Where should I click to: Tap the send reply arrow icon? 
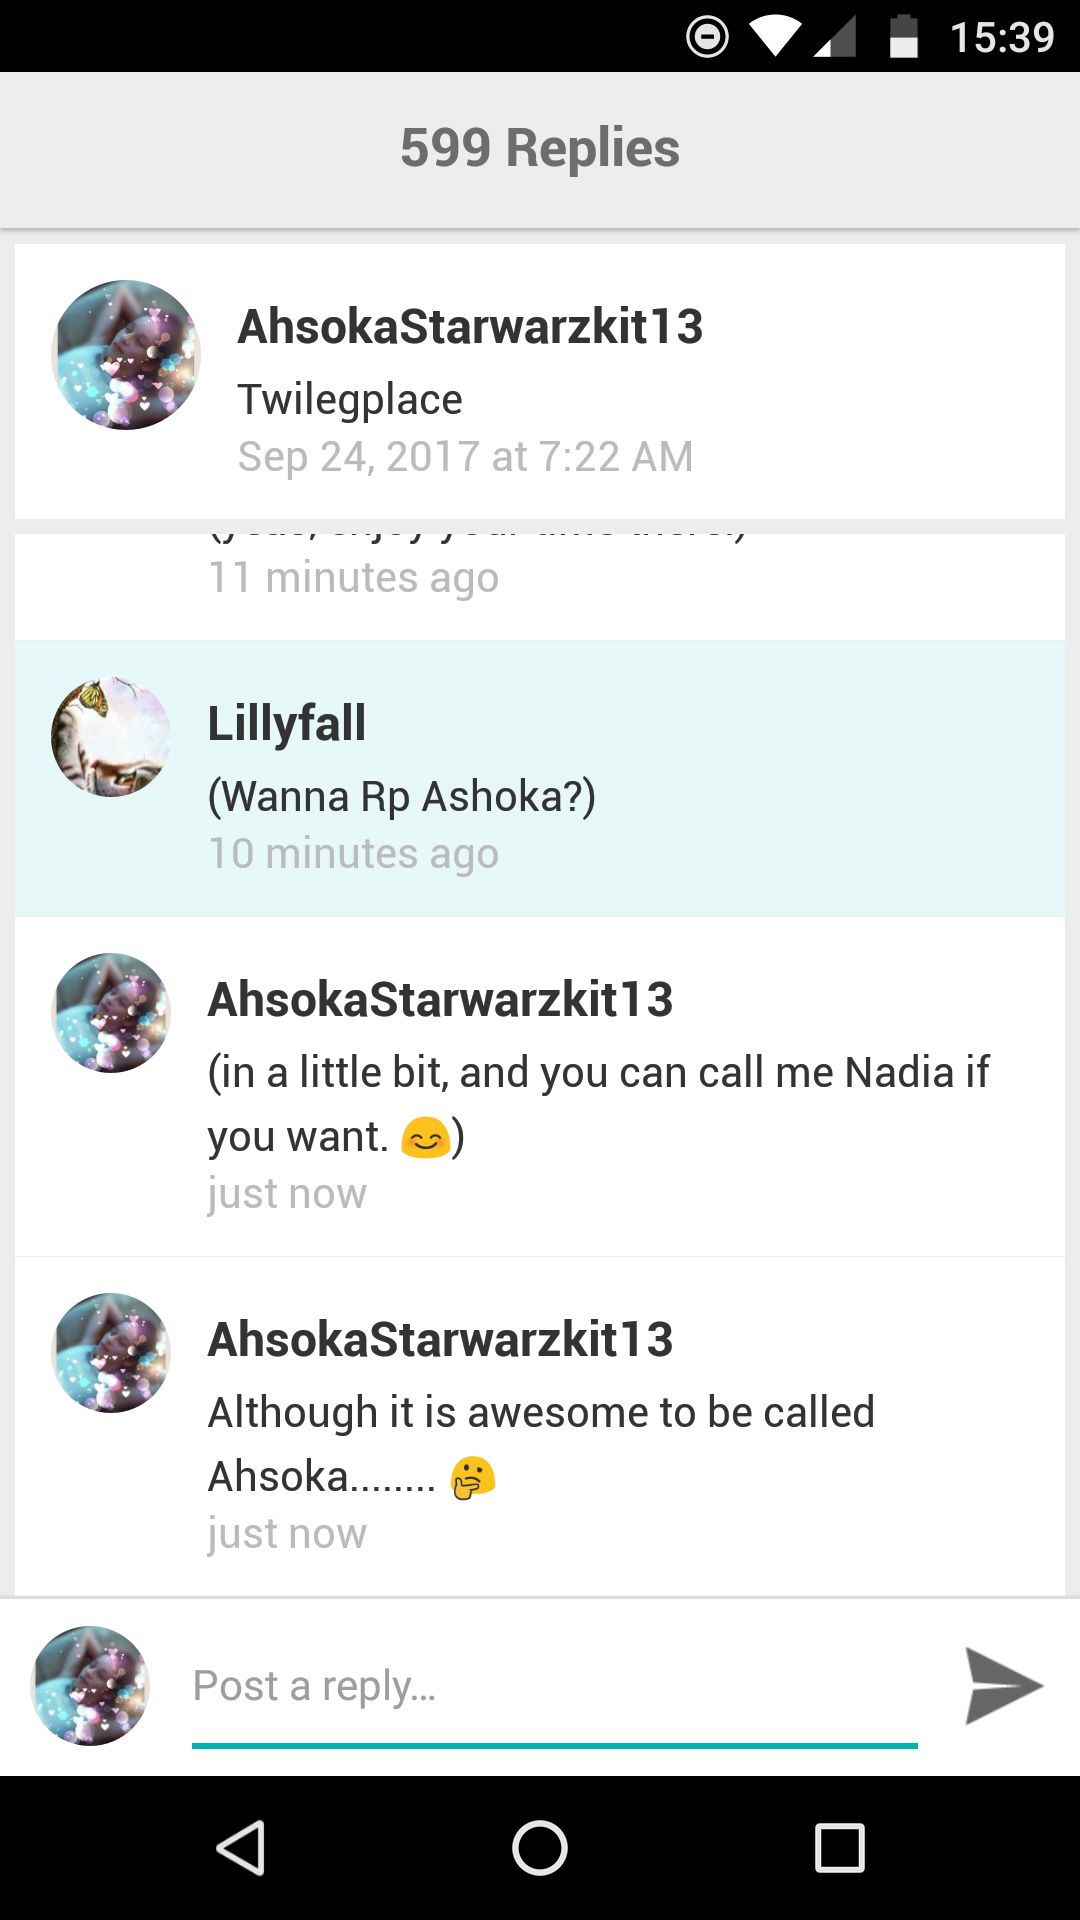click(x=1003, y=1686)
